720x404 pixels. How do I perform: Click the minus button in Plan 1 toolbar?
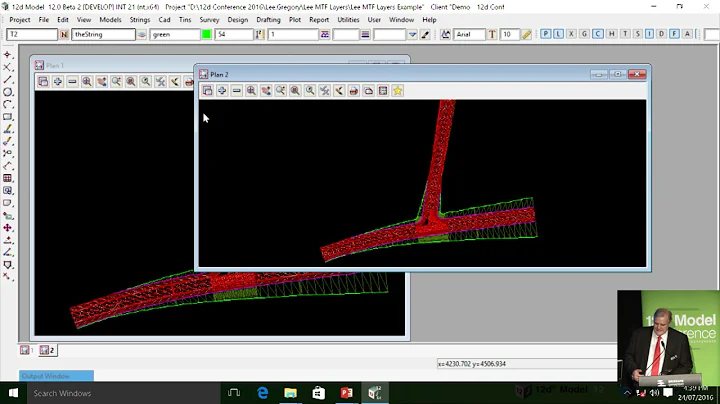[x=72, y=82]
